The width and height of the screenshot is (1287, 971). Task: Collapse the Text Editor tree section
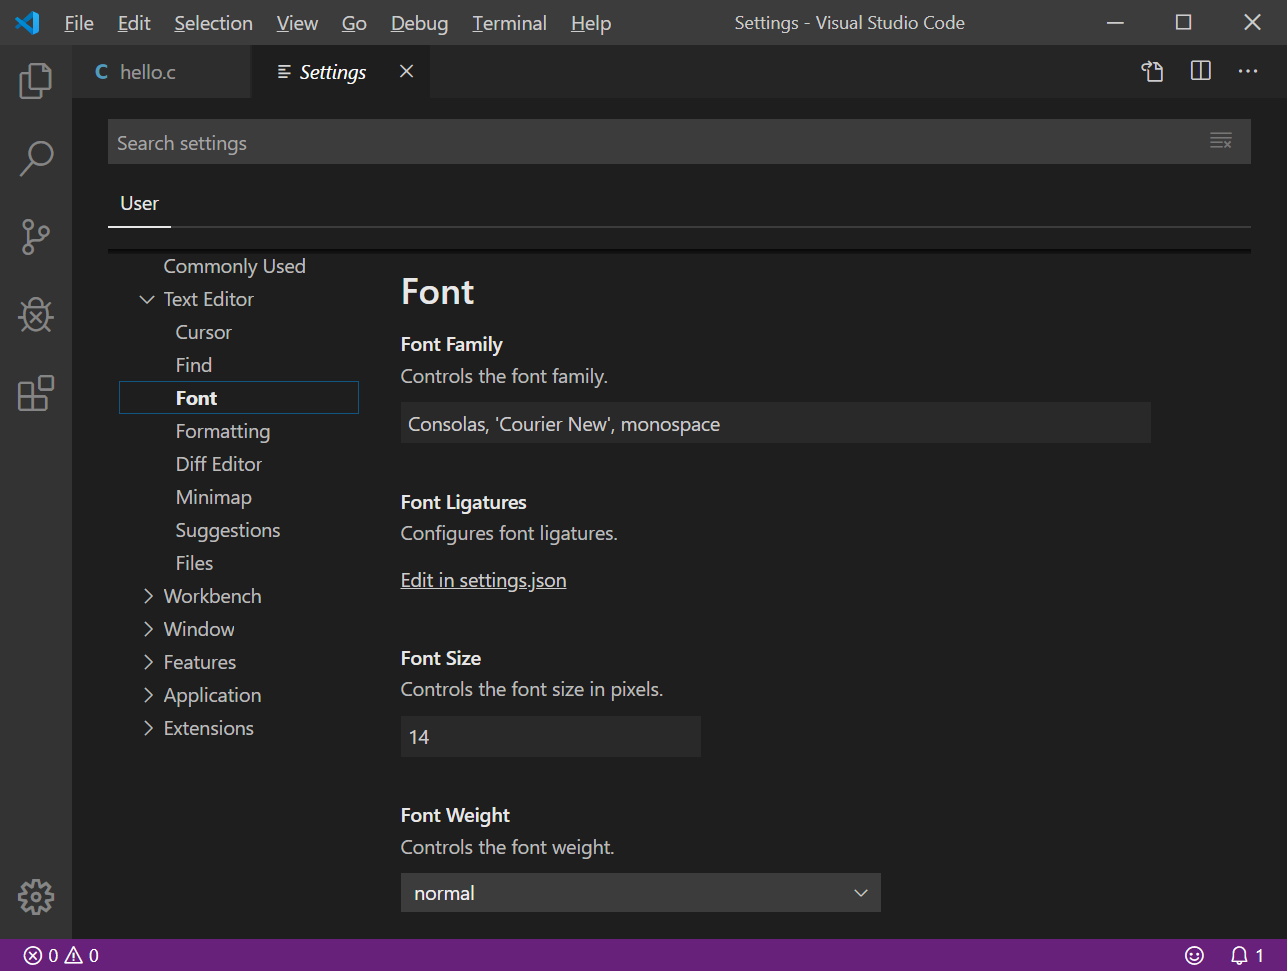click(x=147, y=299)
